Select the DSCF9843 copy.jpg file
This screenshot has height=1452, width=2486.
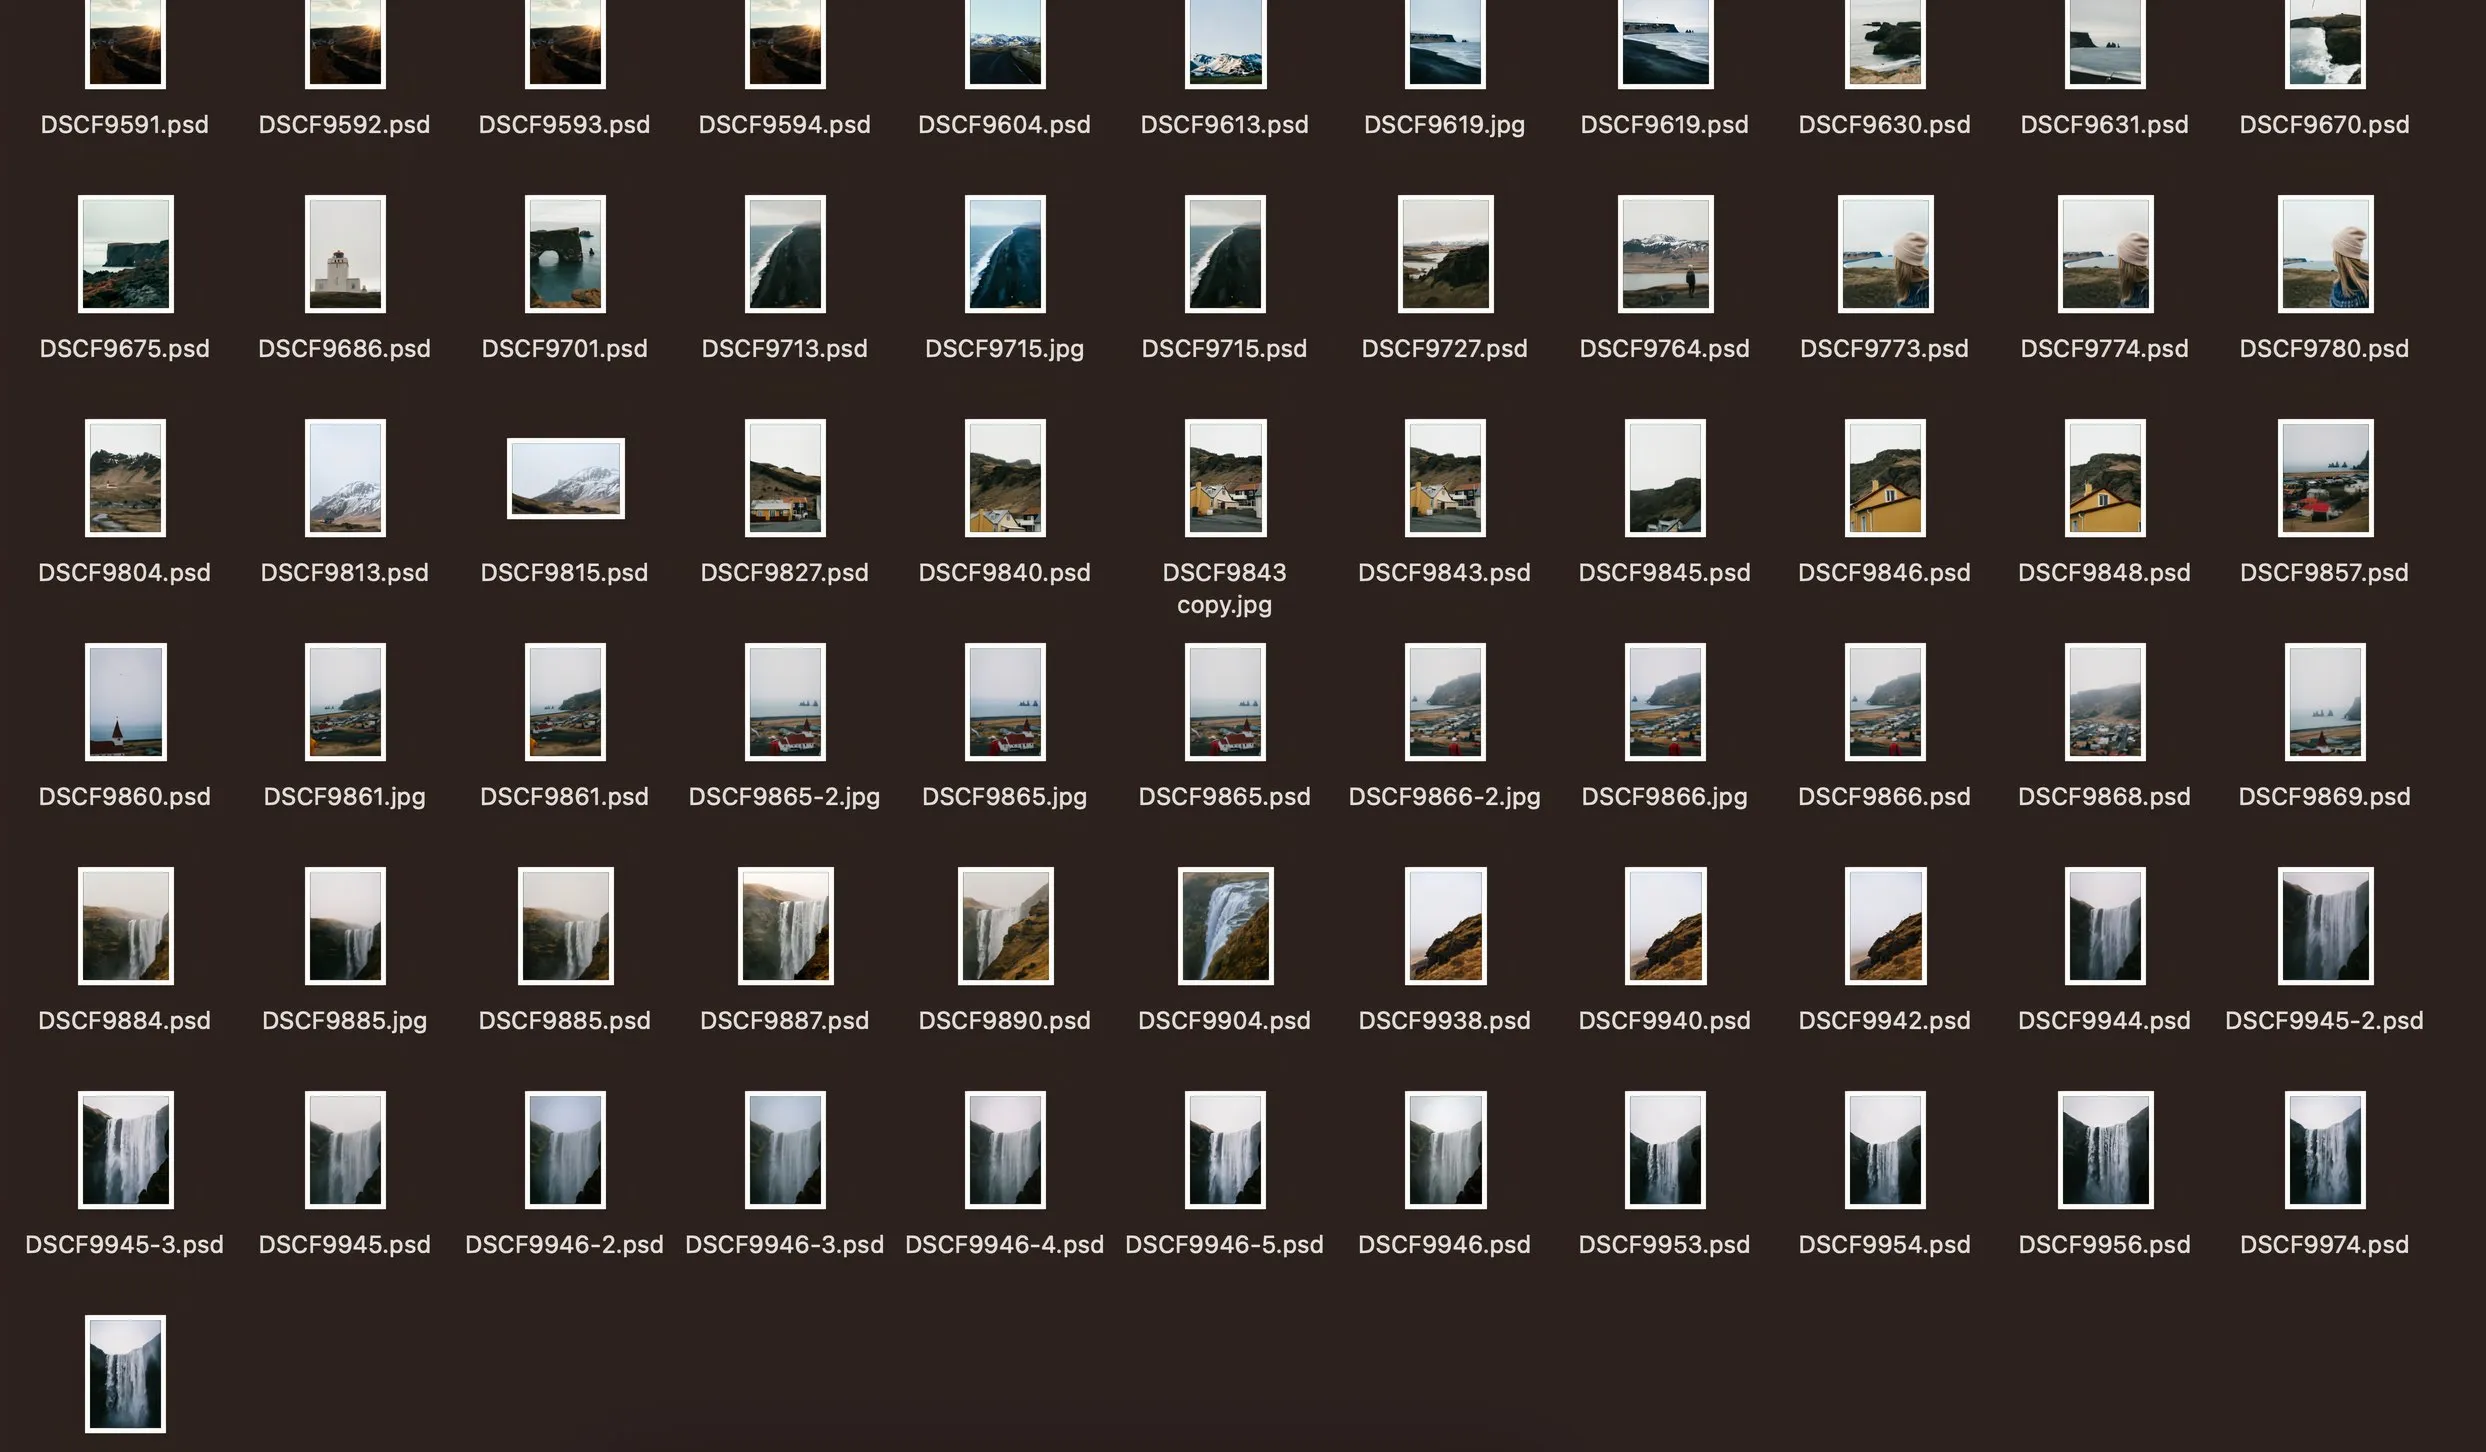[1225, 480]
